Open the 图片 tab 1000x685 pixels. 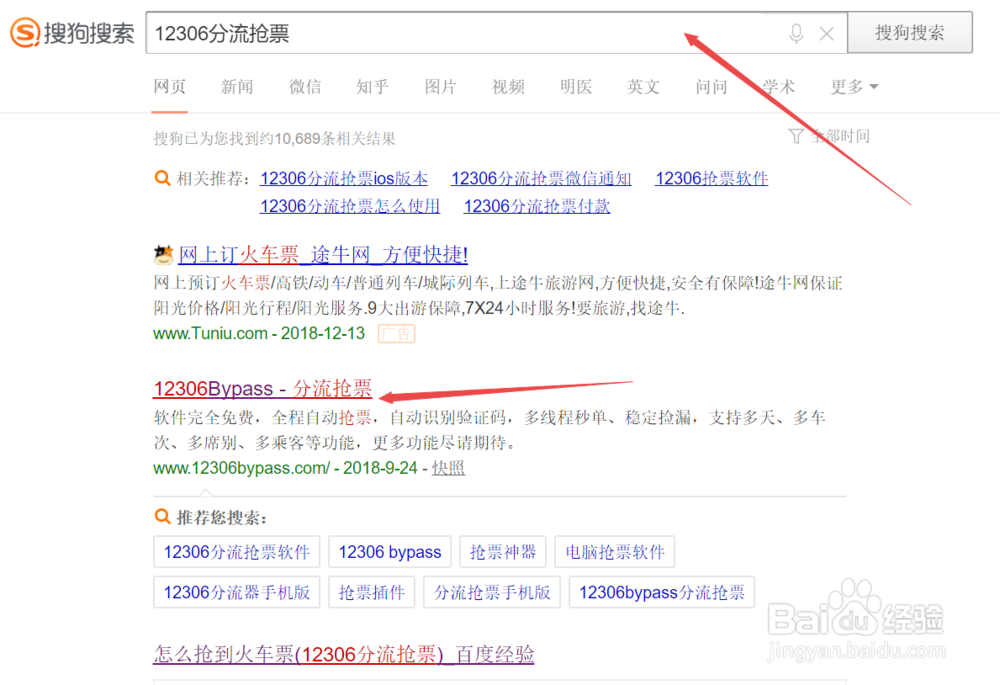(x=441, y=87)
